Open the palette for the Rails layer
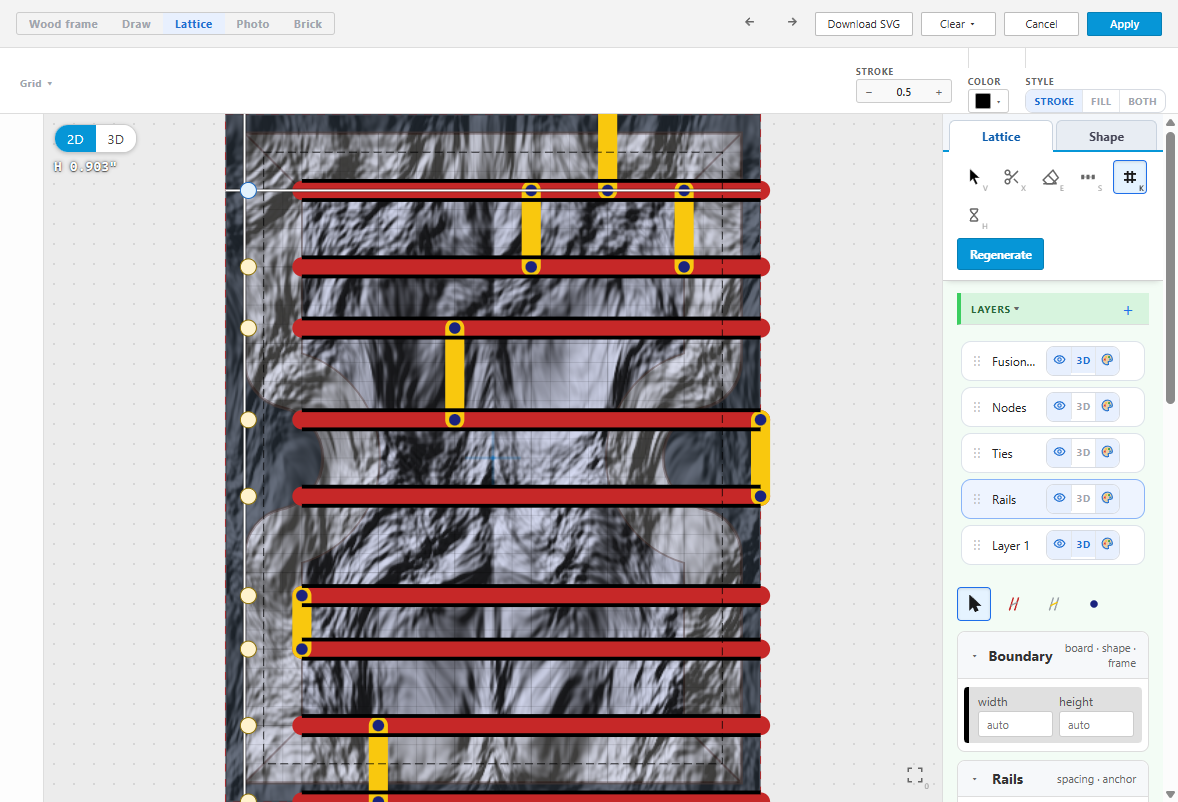Screen dimensions: 1178x802 tap(1107, 499)
